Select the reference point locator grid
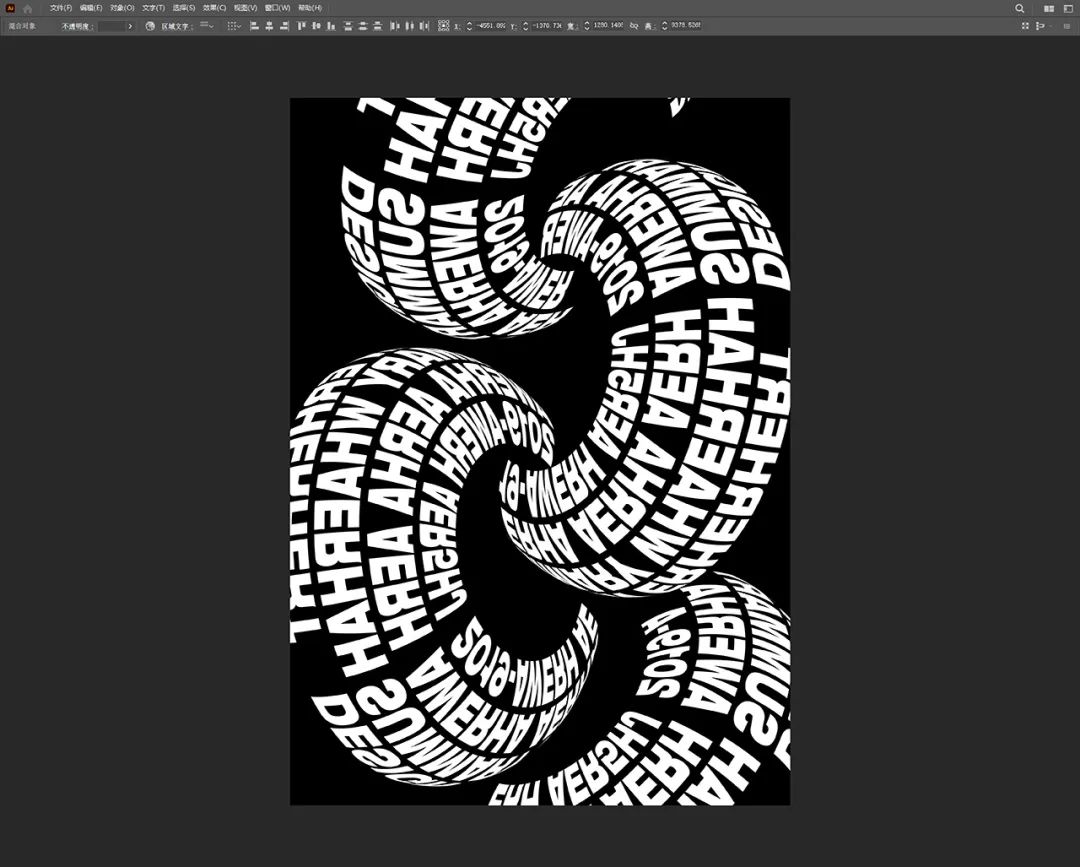 pyautogui.click(x=443, y=25)
